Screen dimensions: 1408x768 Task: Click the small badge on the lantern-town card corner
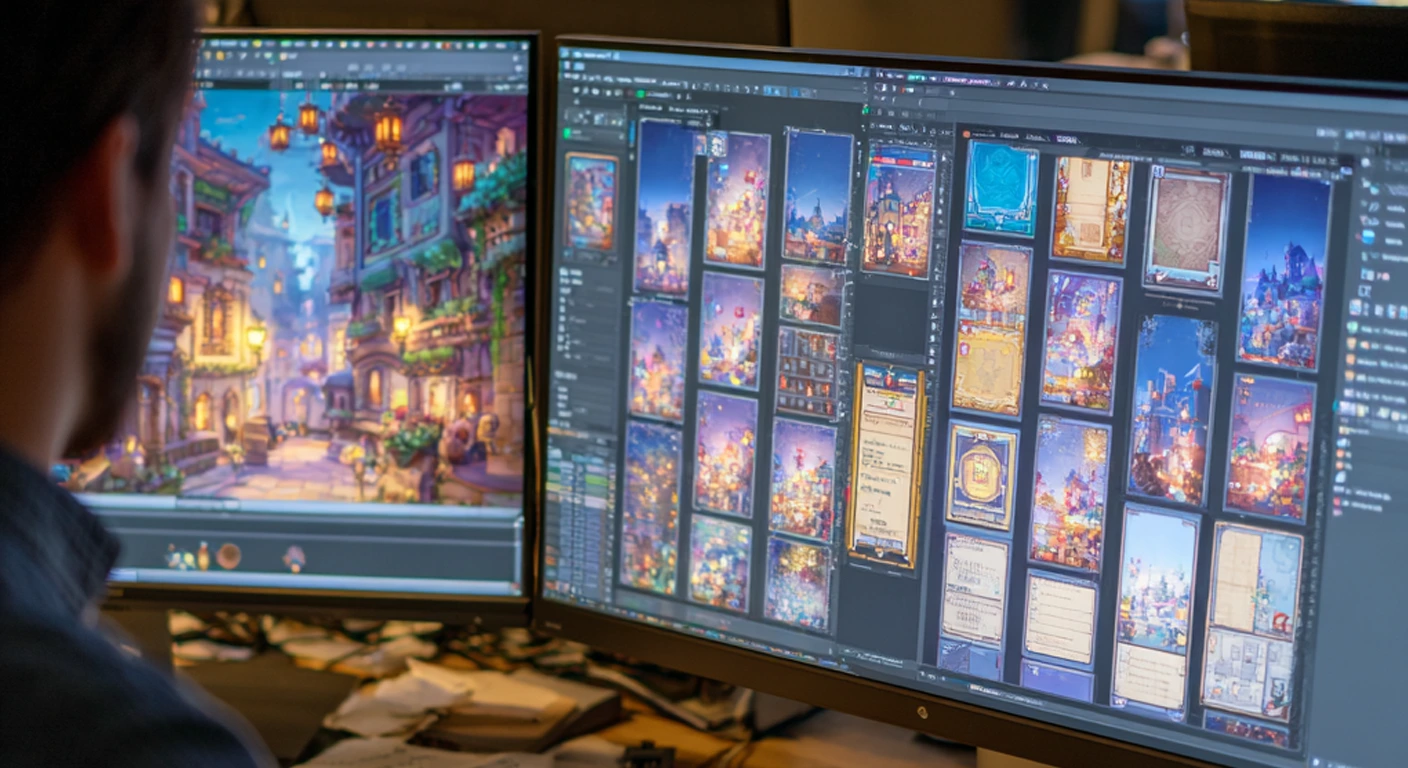717,146
